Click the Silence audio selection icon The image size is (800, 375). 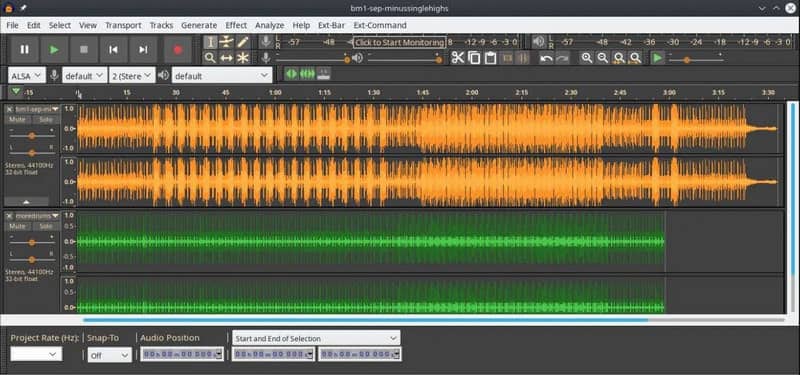pyautogui.click(x=523, y=58)
